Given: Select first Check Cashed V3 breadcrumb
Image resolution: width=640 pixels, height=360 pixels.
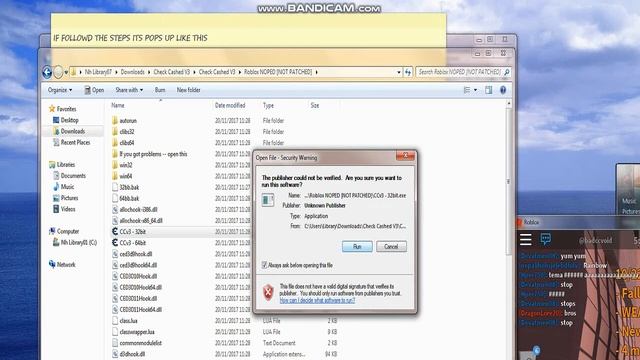Looking at the screenshot, I should pos(171,72).
